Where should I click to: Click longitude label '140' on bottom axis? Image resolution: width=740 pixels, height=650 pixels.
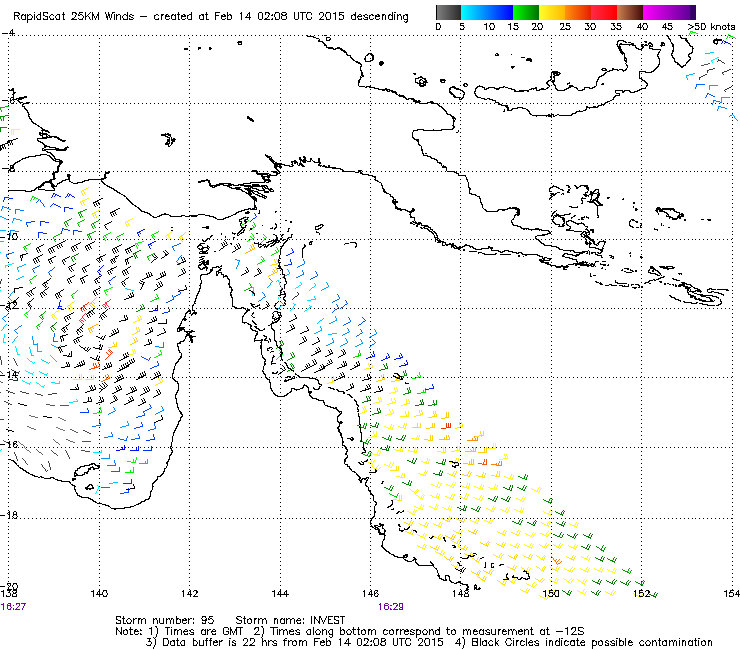(x=99, y=593)
